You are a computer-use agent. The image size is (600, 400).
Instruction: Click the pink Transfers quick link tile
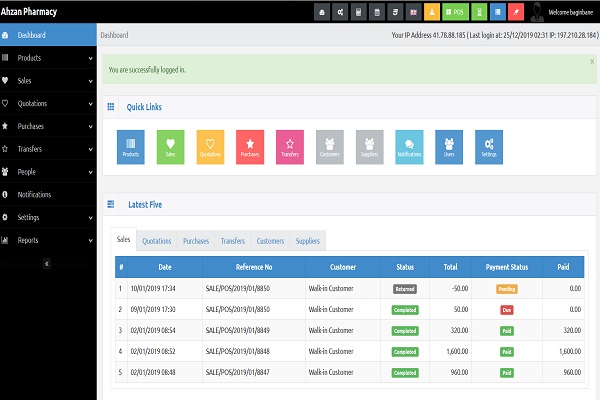(x=290, y=147)
